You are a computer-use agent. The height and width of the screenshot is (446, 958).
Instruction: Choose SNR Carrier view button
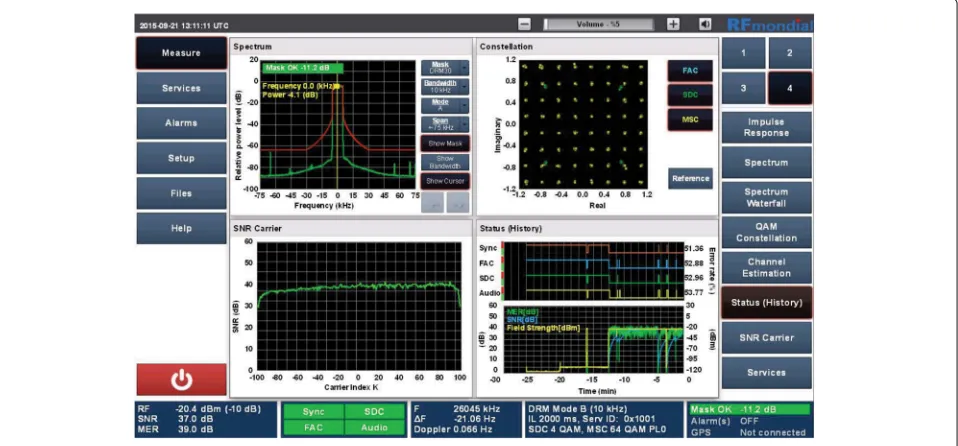click(x=767, y=337)
